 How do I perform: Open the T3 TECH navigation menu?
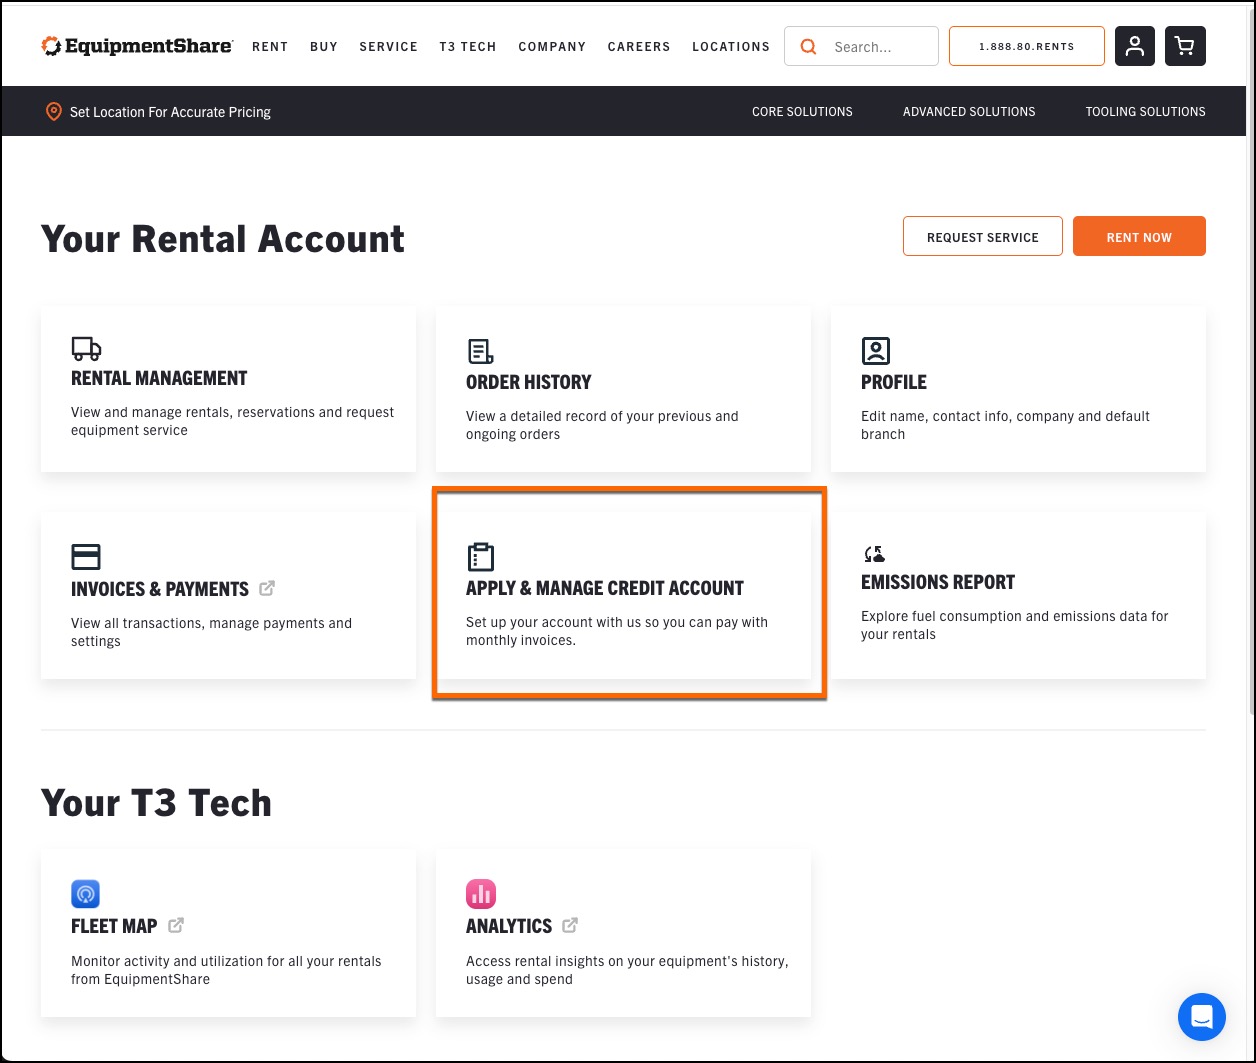point(468,47)
